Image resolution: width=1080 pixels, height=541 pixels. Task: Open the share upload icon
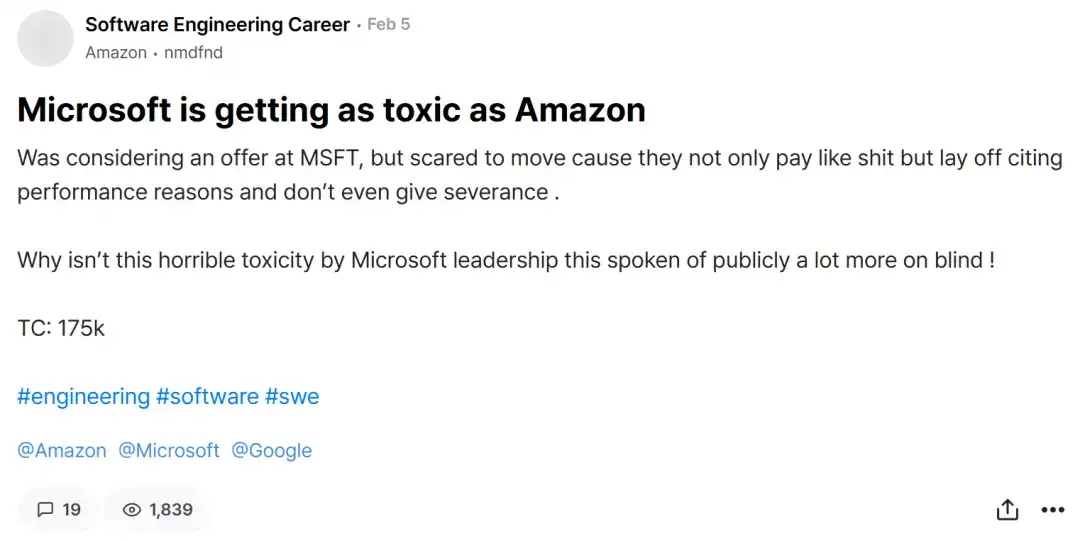(x=1007, y=509)
